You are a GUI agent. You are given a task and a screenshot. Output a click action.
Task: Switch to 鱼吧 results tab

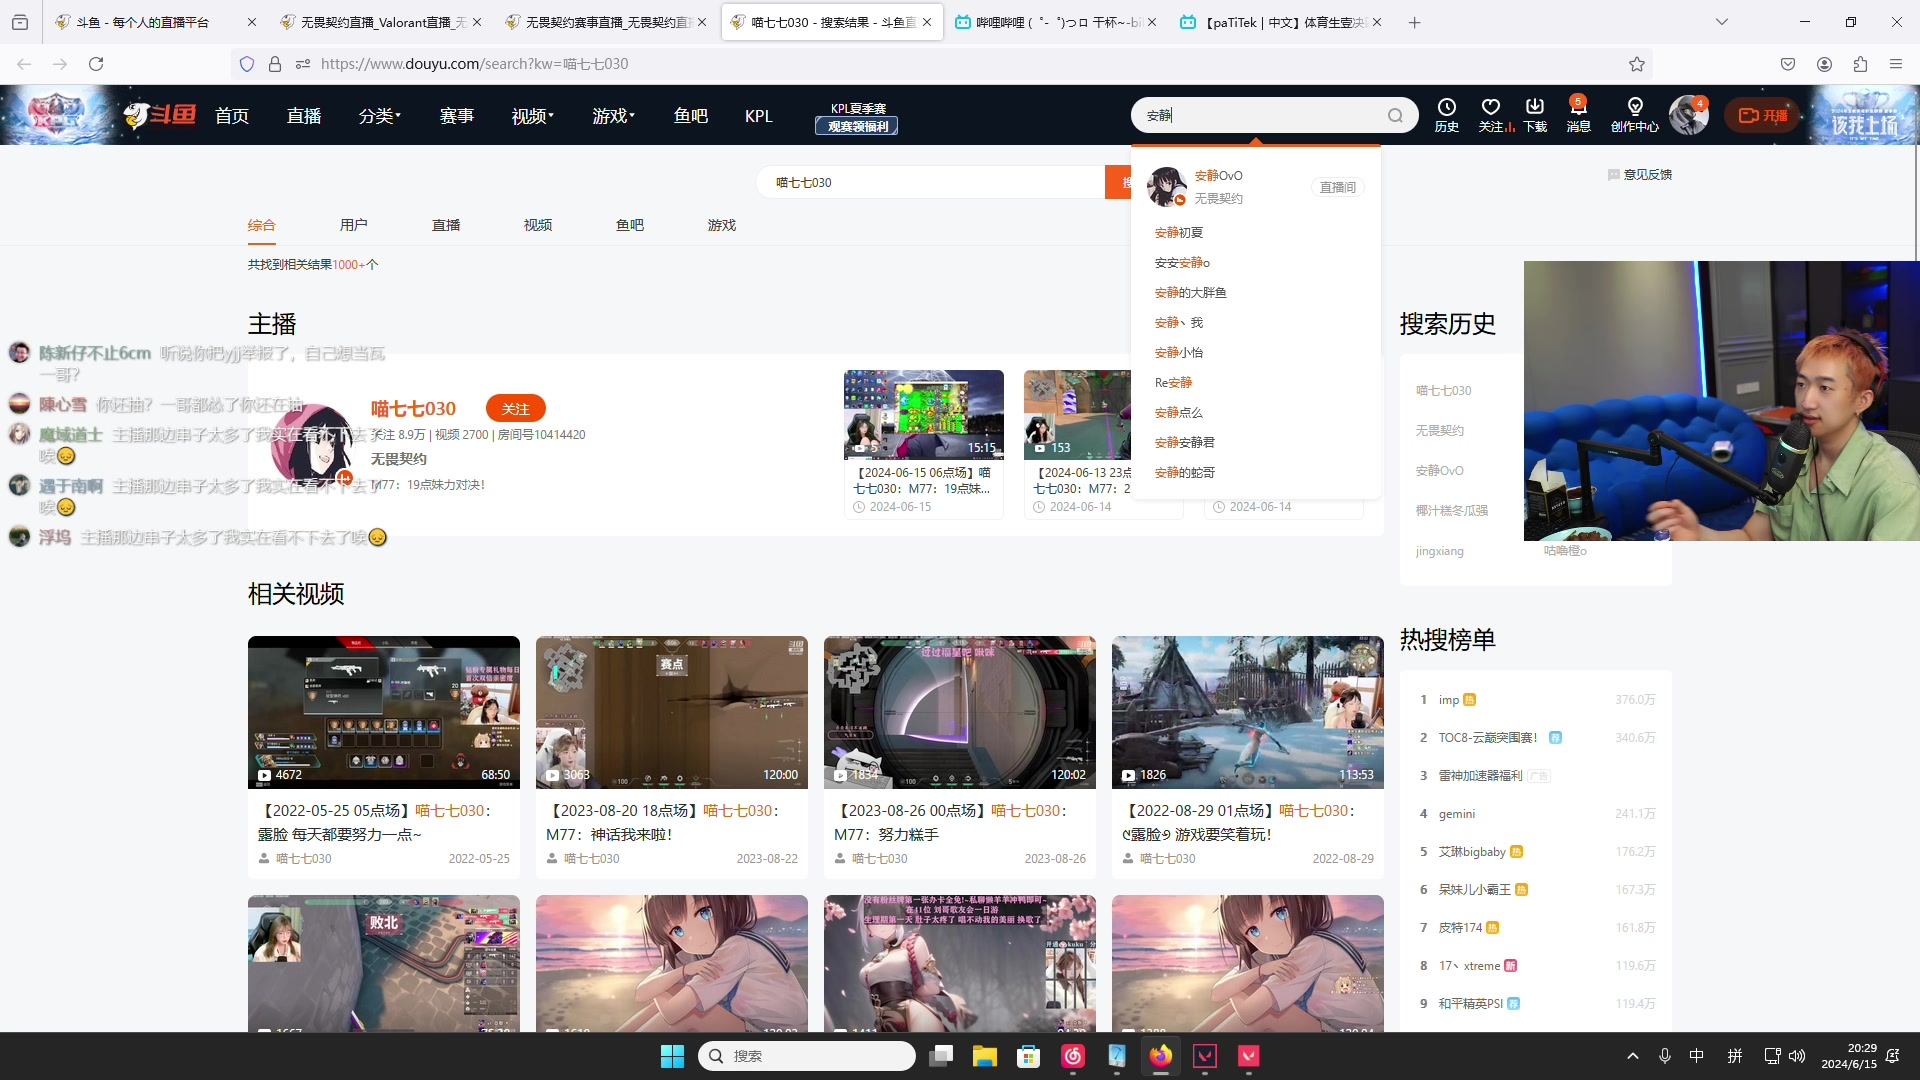[x=630, y=225]
